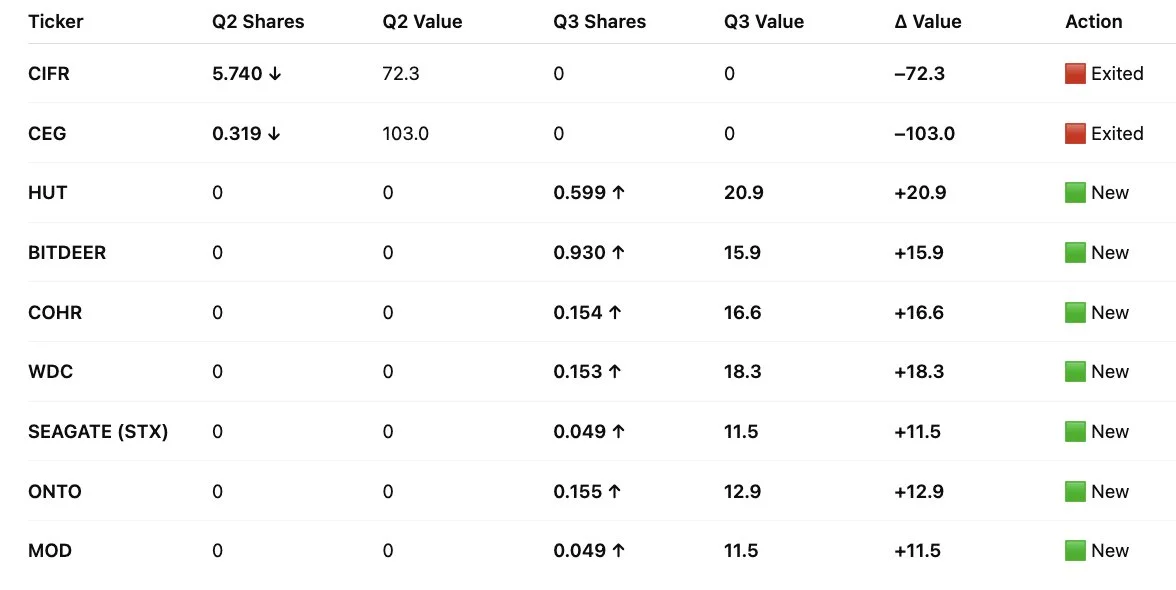
Task: Click the up arrow next to 0.599
Action: (x=618, y=193)
